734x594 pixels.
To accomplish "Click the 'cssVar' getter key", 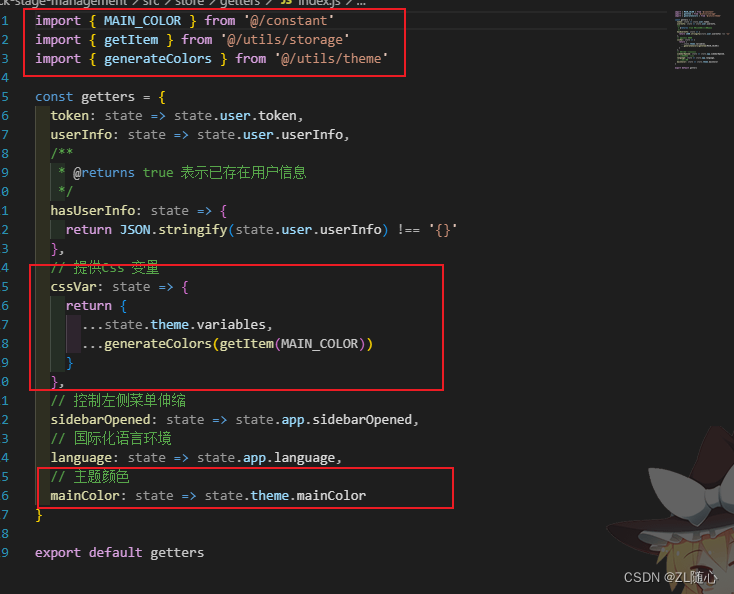I will click(x=73, y=287).
